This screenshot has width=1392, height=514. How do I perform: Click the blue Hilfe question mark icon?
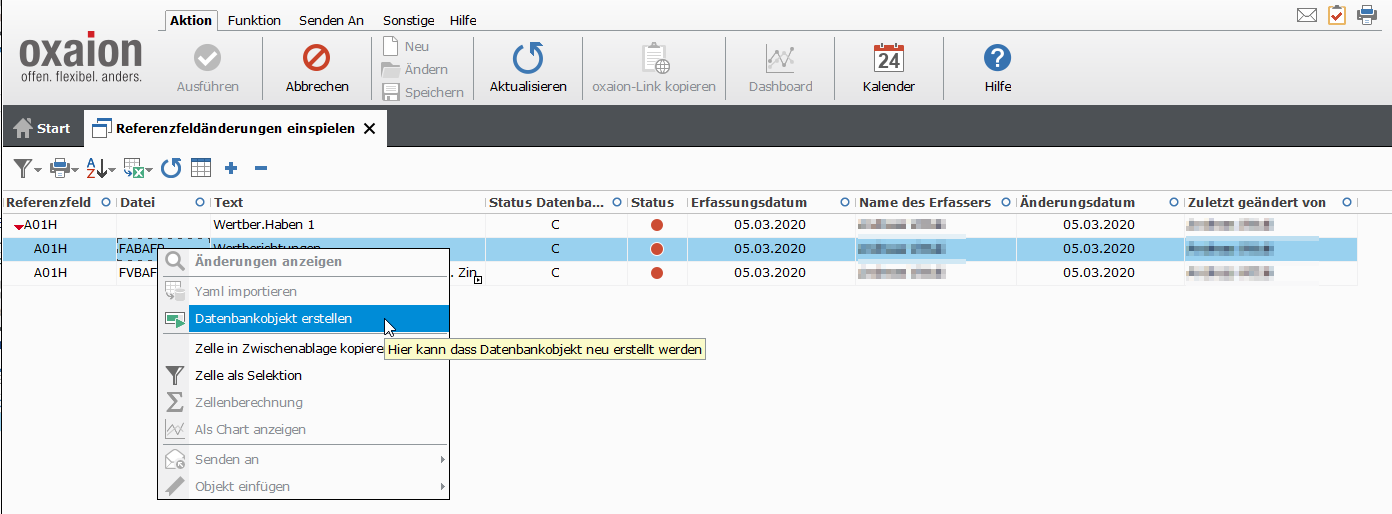[997, 59]
